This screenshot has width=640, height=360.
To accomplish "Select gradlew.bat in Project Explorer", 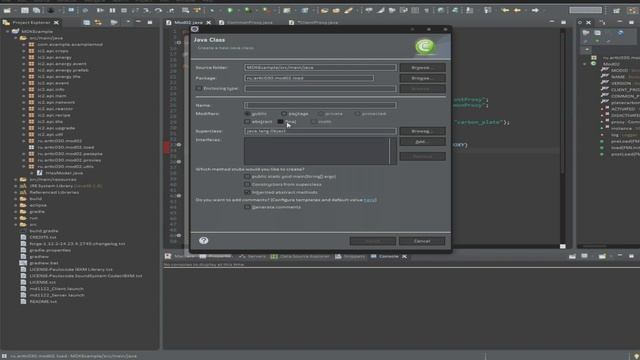I will click(x=44, y=263).
